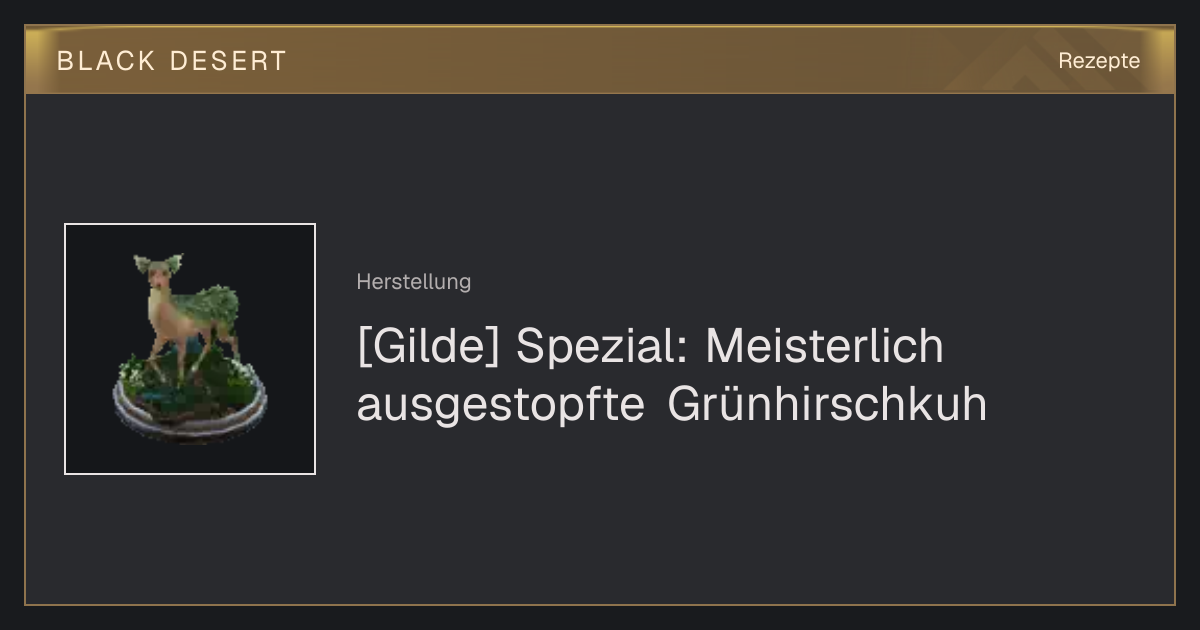Click the deer's leafy green tail

tap(218, 303)
